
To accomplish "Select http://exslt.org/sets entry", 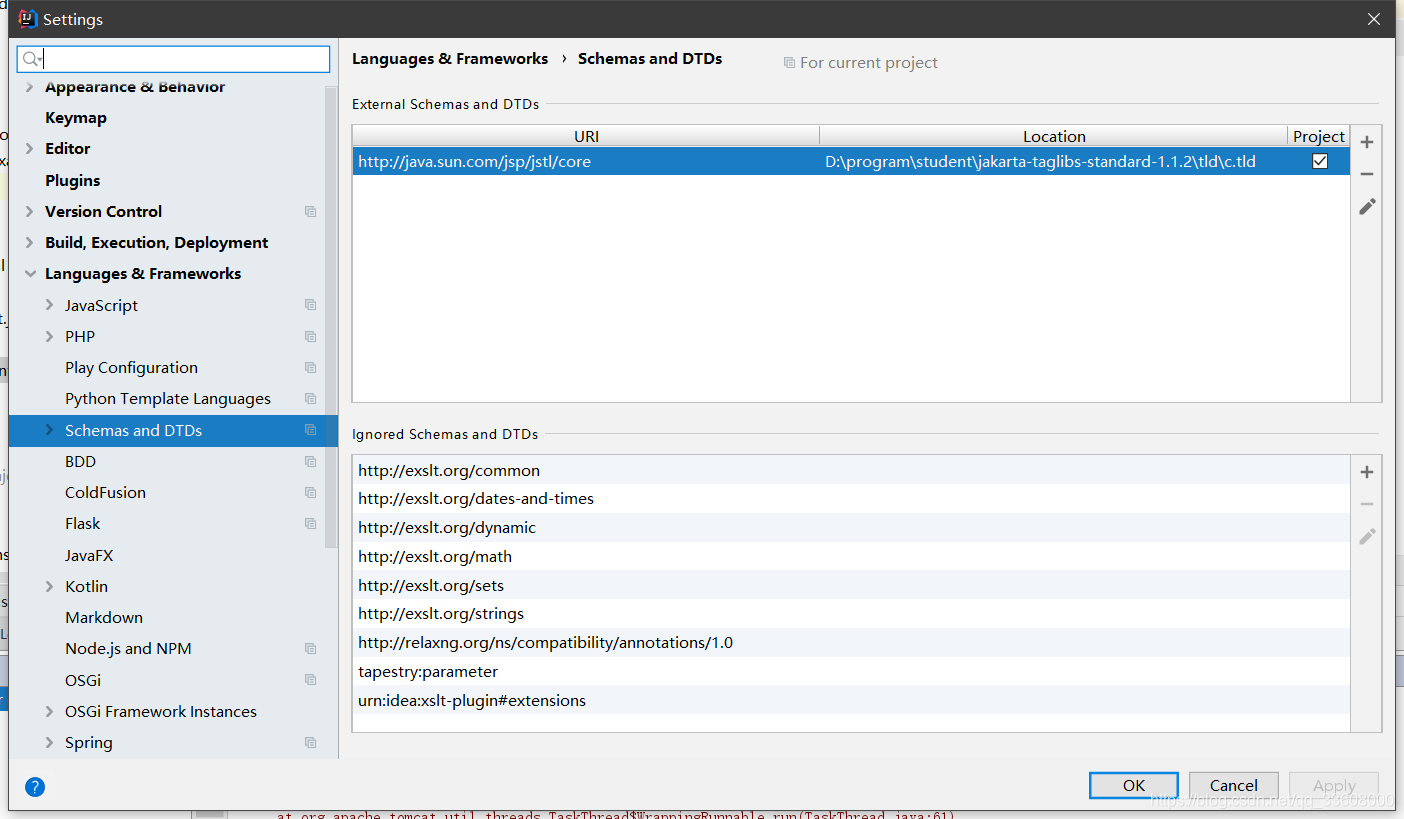I will point(851,585).
